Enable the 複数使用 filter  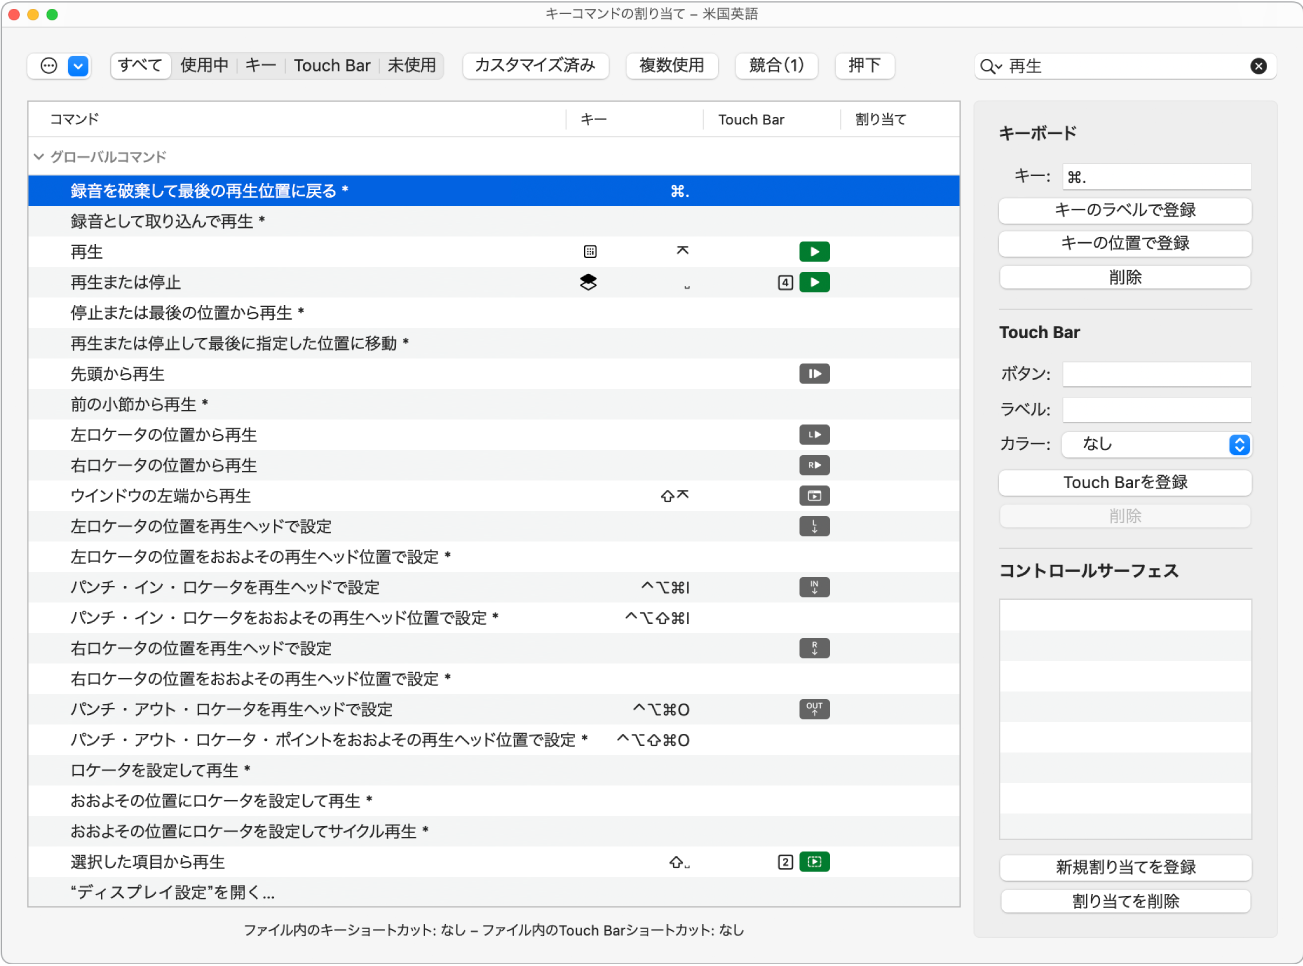click(671, 66)
